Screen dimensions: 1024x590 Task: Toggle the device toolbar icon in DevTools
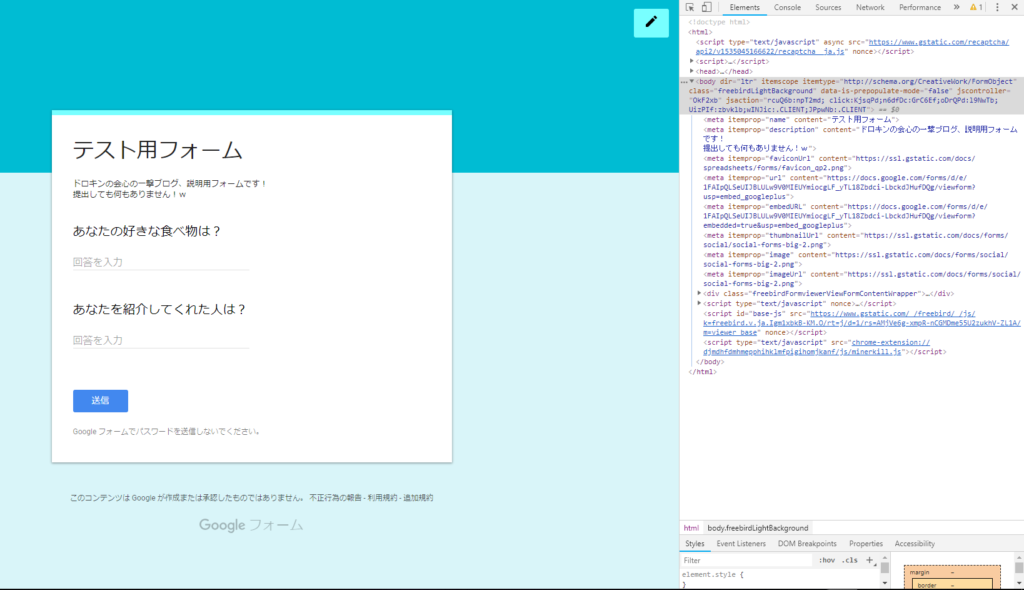(707, 7)
